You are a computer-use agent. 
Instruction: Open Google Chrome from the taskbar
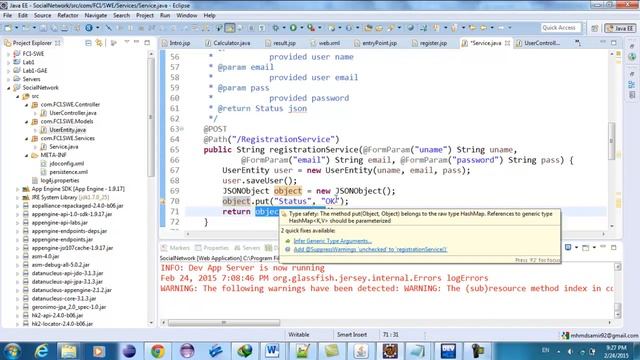coord(158,351)
